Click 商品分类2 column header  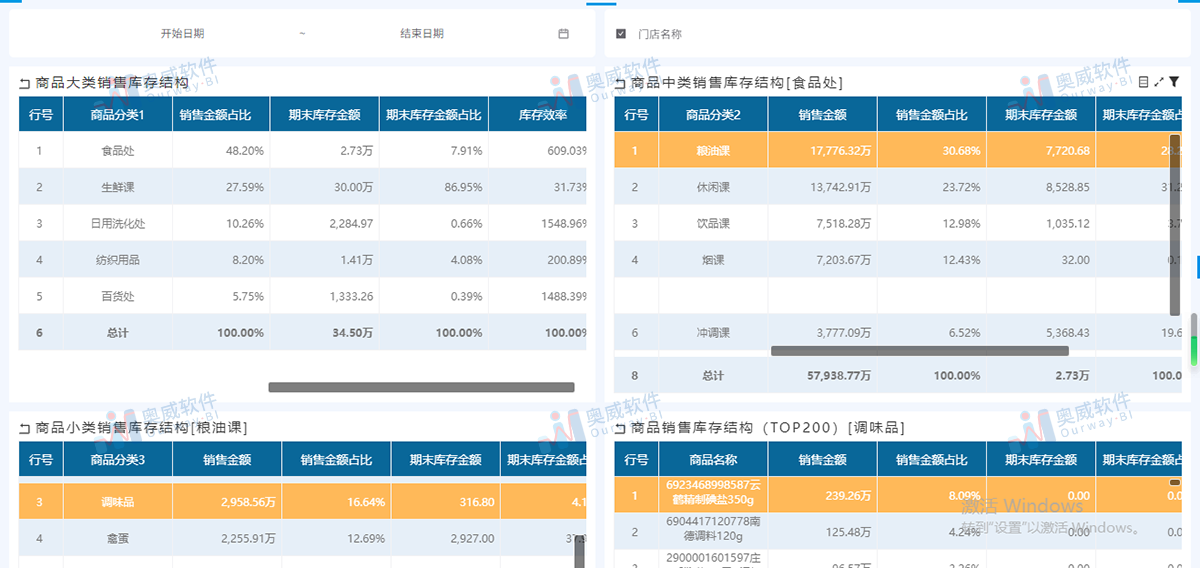tap(713, 115)
